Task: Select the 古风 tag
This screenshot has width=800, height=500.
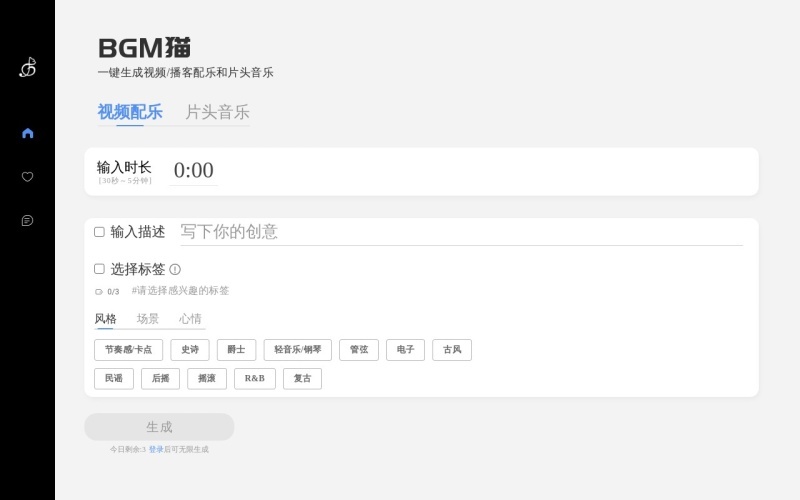Action: pos(452,350)
